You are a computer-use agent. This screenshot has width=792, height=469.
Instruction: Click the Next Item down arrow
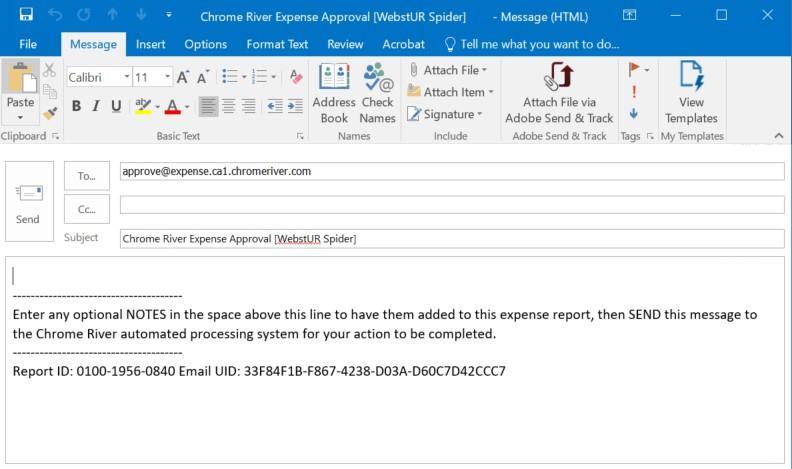141,15
